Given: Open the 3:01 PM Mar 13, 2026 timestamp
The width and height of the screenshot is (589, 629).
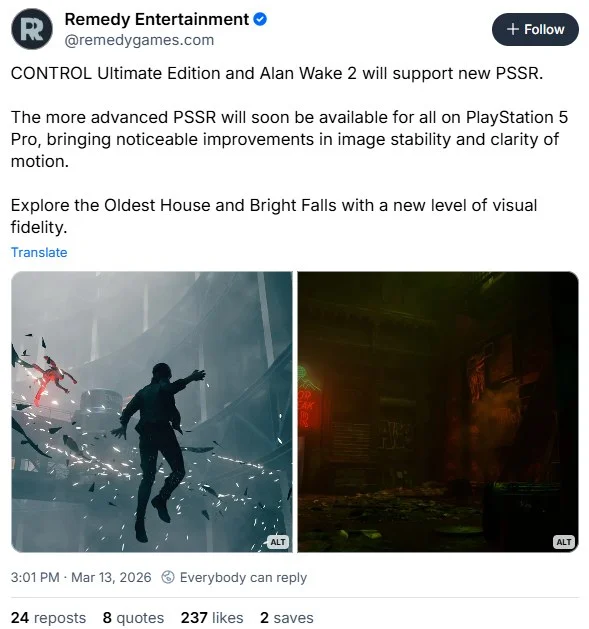Looking at the screenshot, I should (81, 577).
